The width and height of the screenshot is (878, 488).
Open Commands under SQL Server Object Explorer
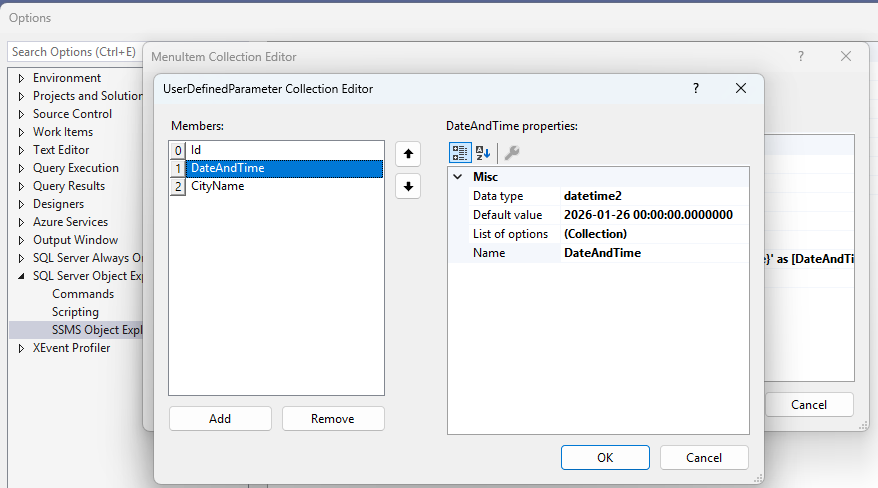pyautogui.click(x=83, y=294)
